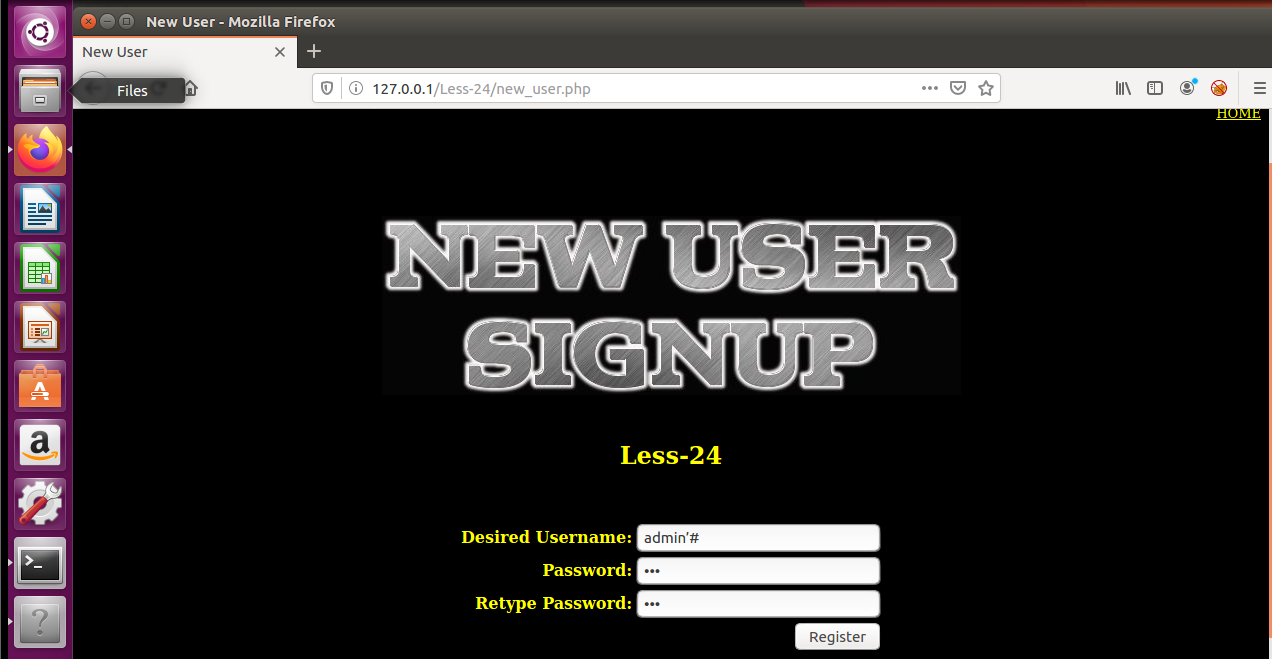Viewport: 1272px width, 659px height.
Task: Open page actions three-dot menu
Action: pos(929,88)
